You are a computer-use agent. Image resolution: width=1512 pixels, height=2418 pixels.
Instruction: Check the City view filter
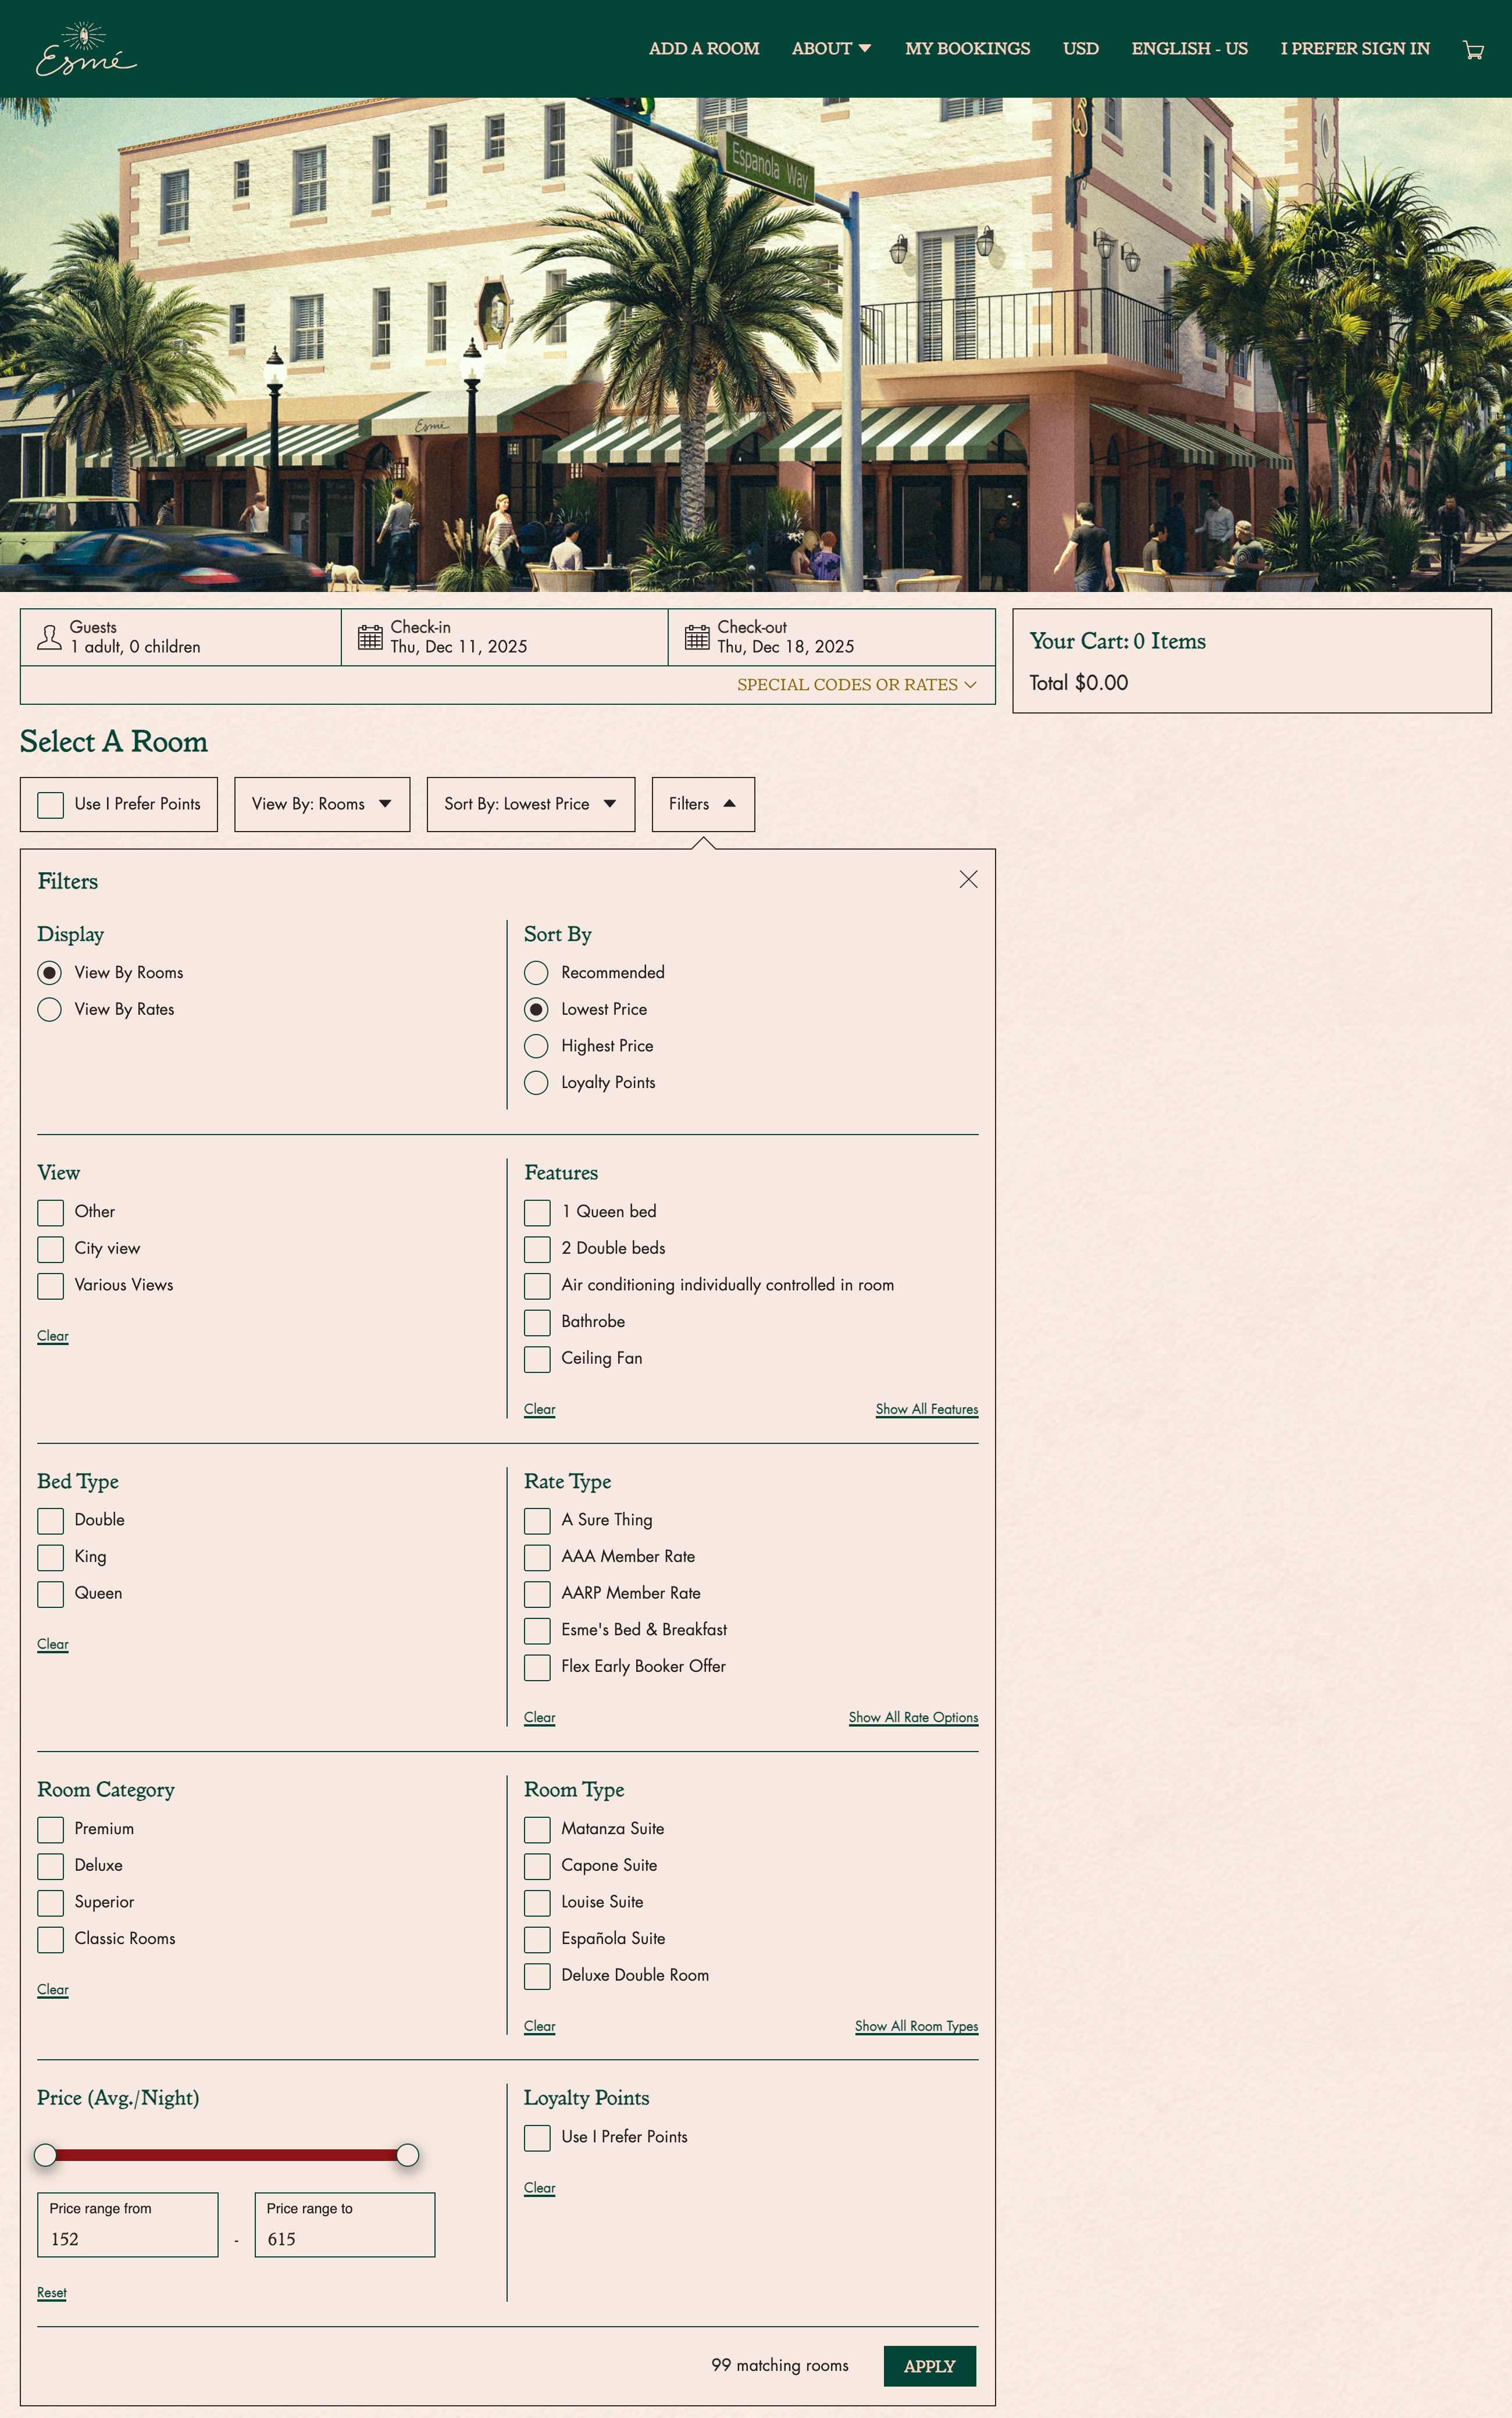pyautogui.click(x=50, y=1249)
